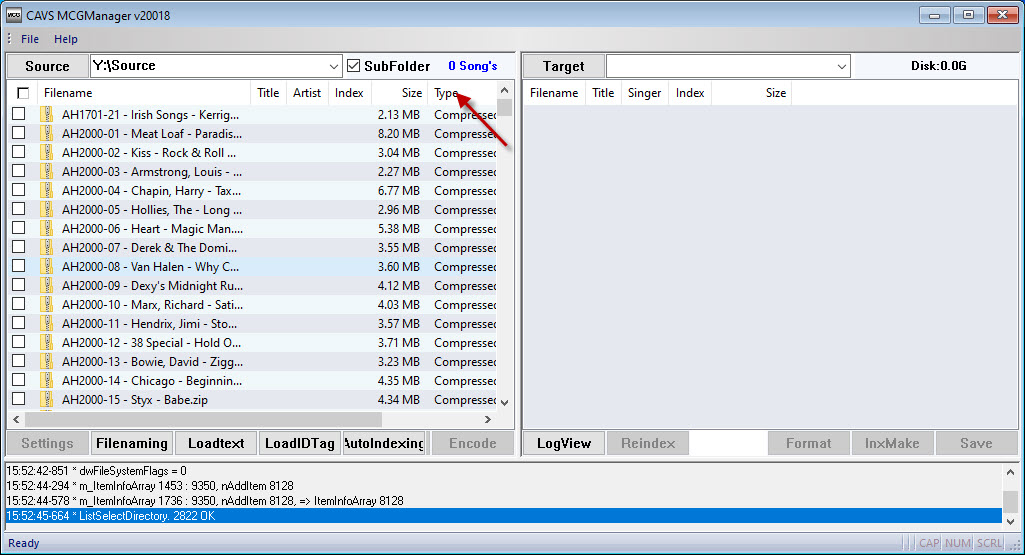
Task: Click zip icon next to Hendrix, Jimi file
Action: pos(47,323)
